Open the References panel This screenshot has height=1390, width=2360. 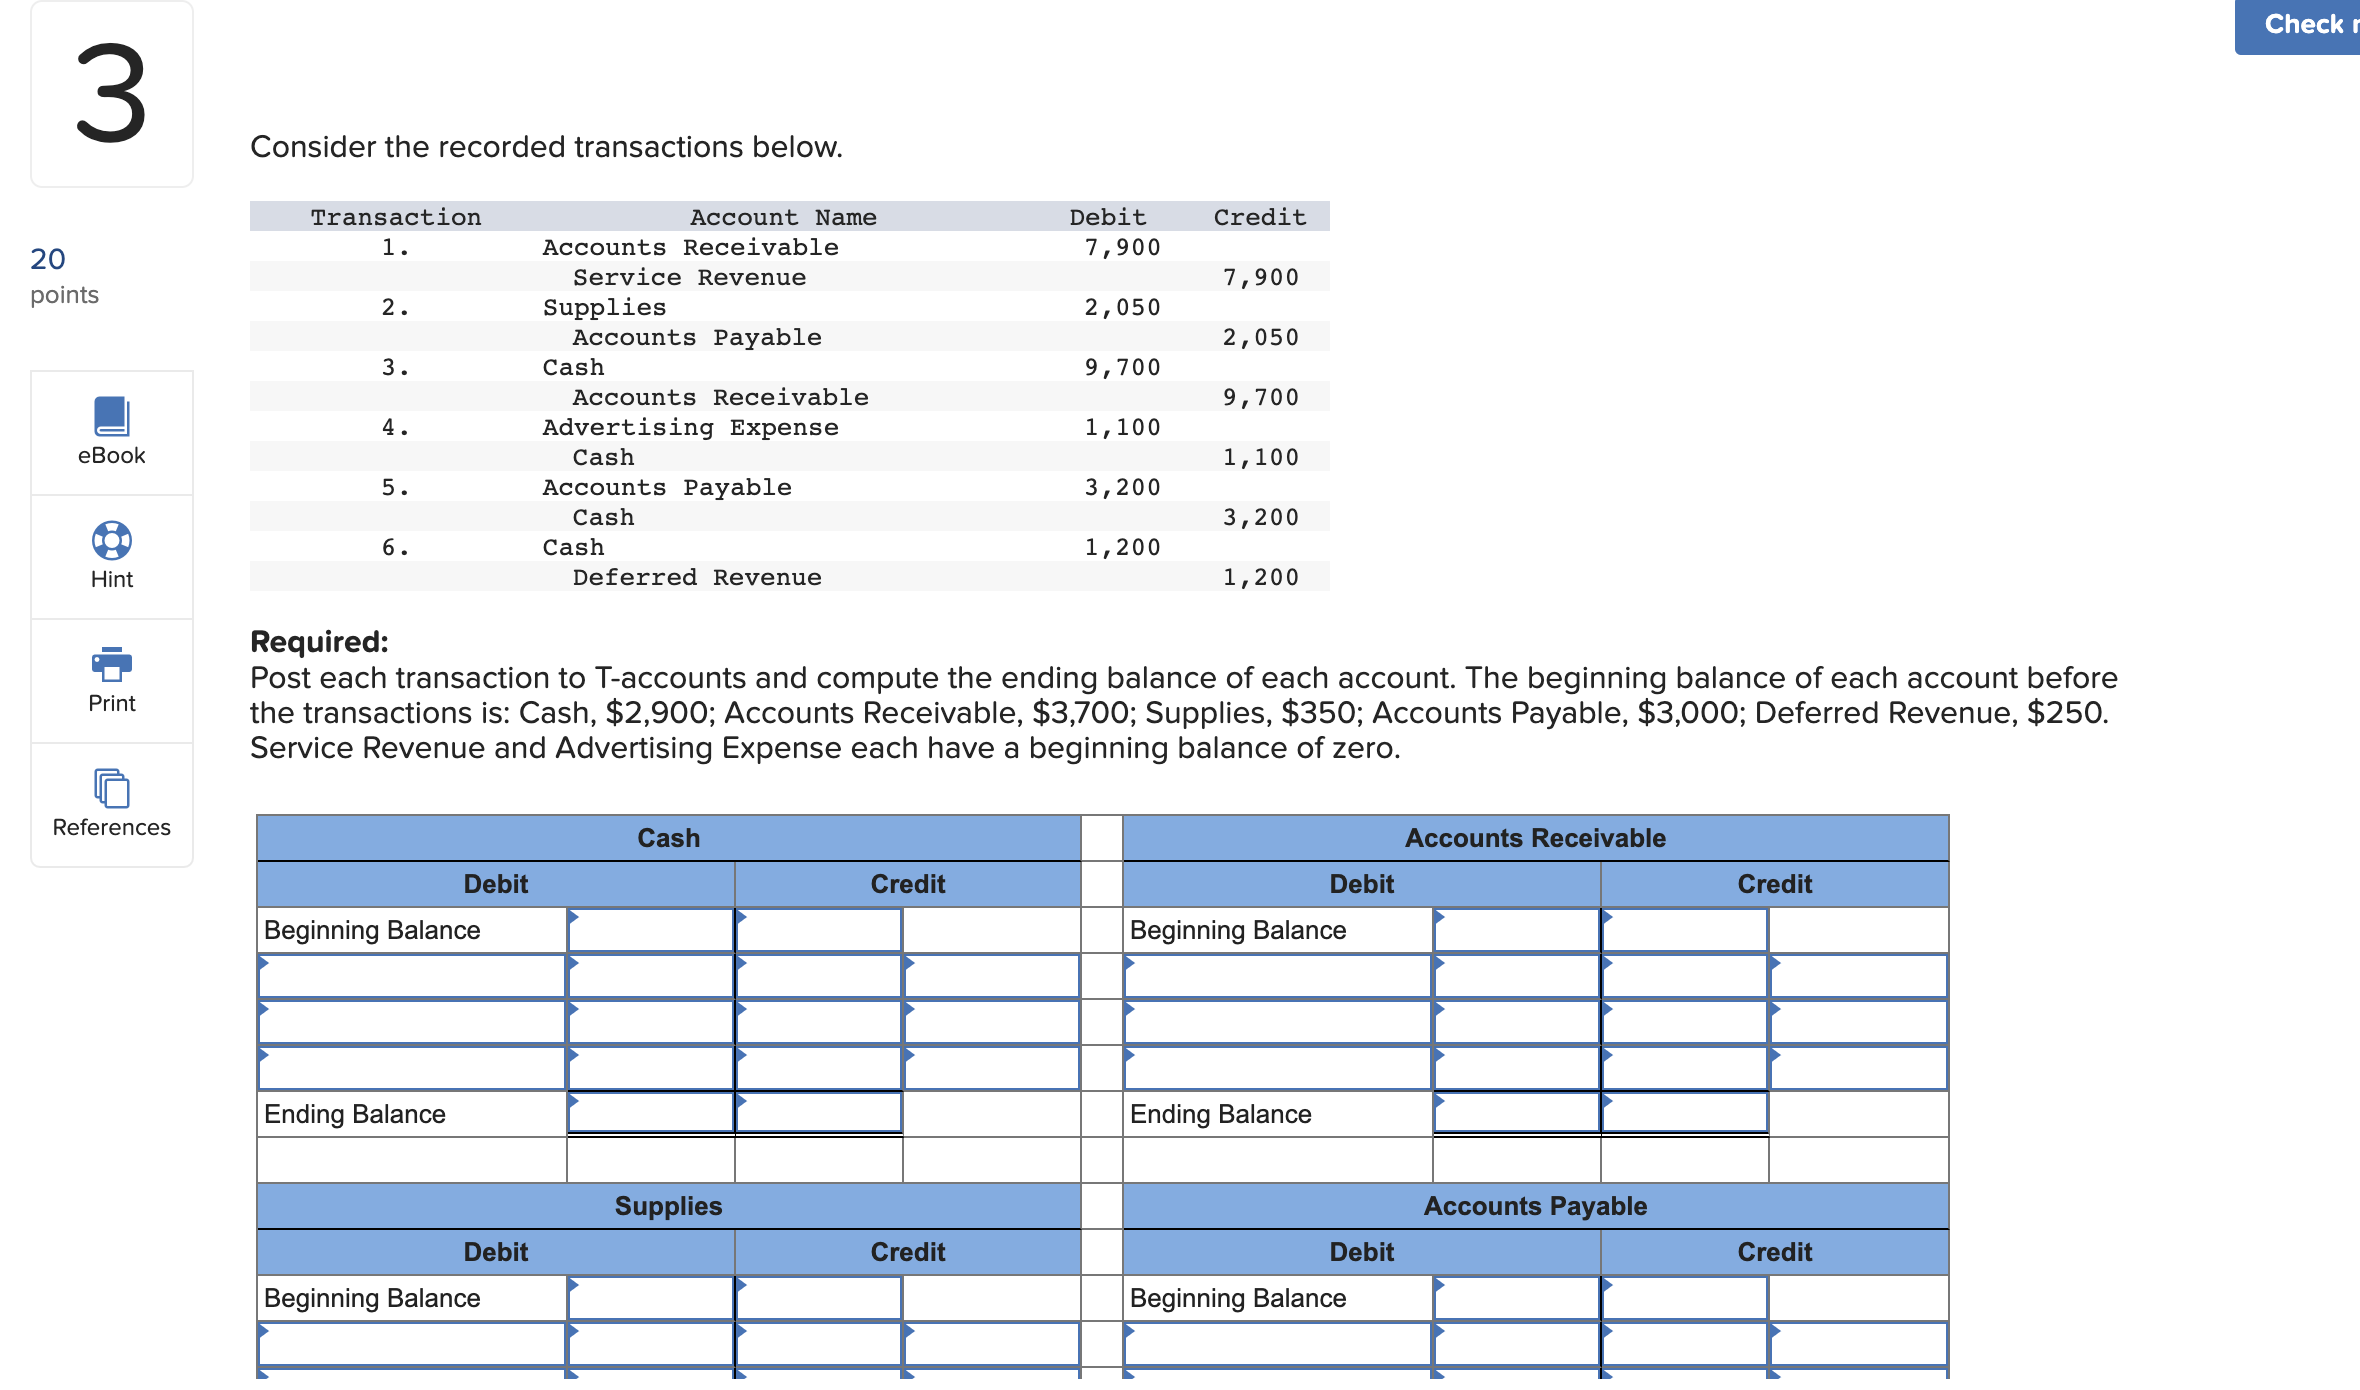(110, 804)
